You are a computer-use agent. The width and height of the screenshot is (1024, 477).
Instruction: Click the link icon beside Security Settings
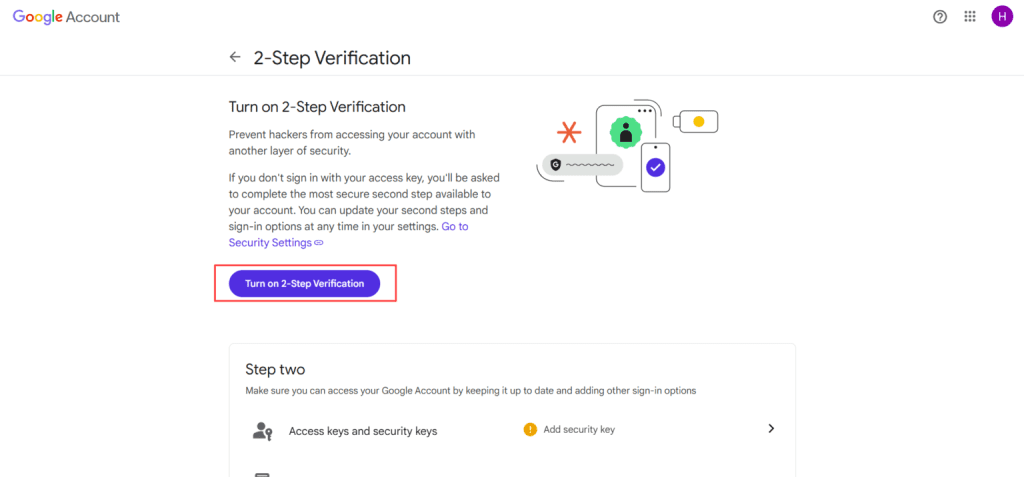pos(319,243)
